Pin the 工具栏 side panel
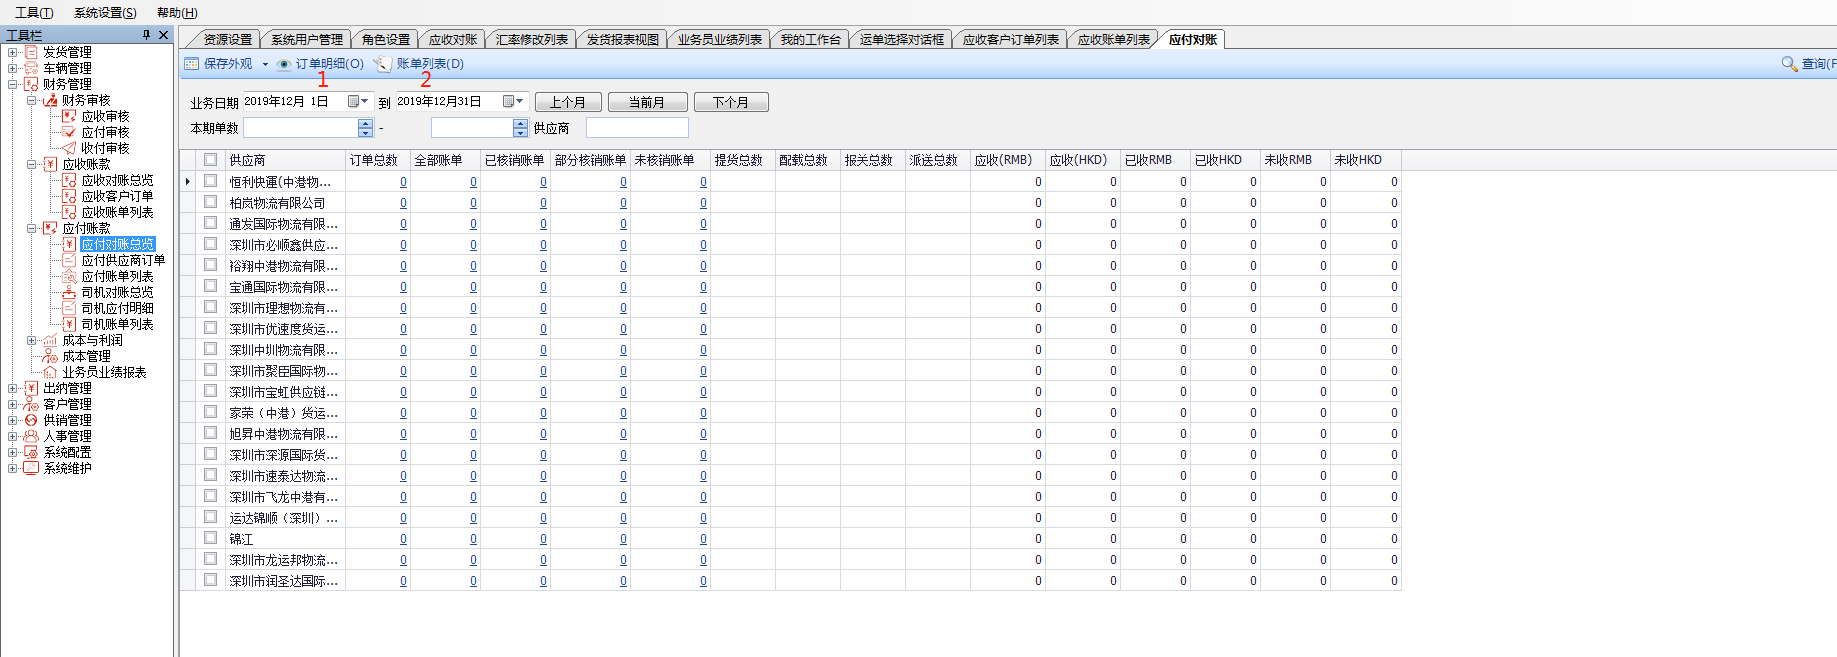1837x657 pixels. pyautogui.click(x=146, y=35)
